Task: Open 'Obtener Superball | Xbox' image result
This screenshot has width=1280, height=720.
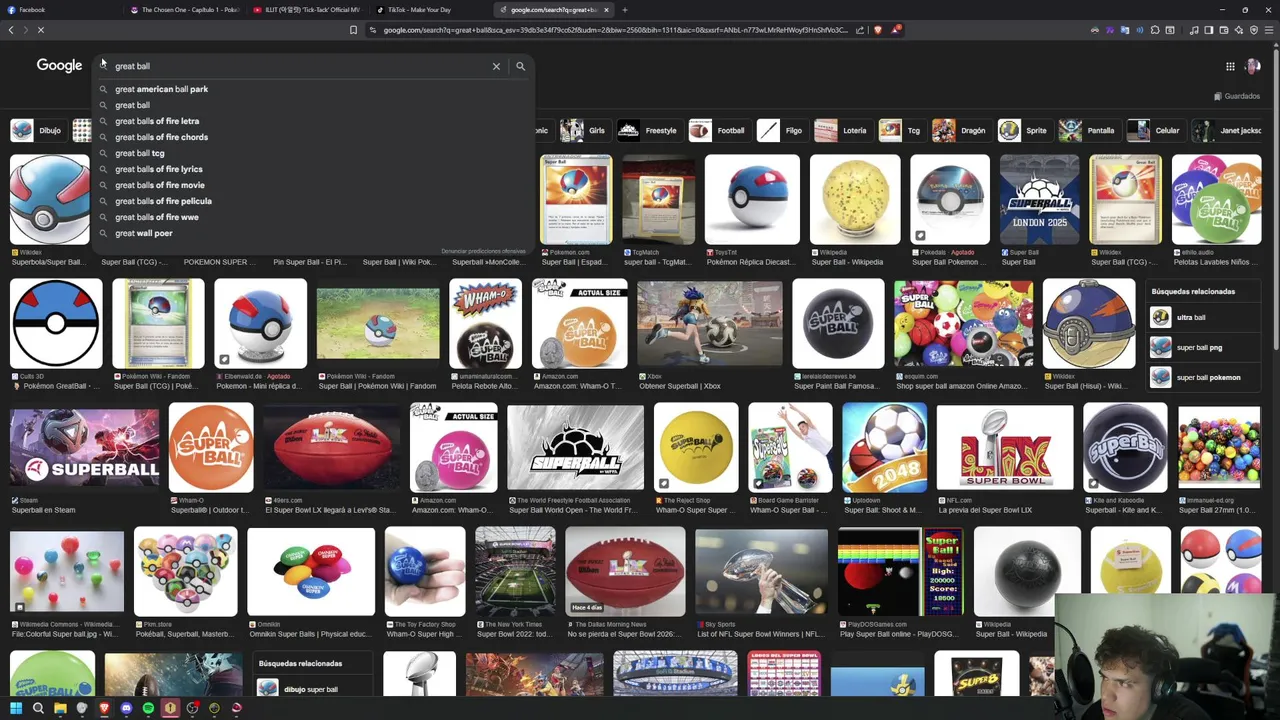Action: [x=710, y=324]
